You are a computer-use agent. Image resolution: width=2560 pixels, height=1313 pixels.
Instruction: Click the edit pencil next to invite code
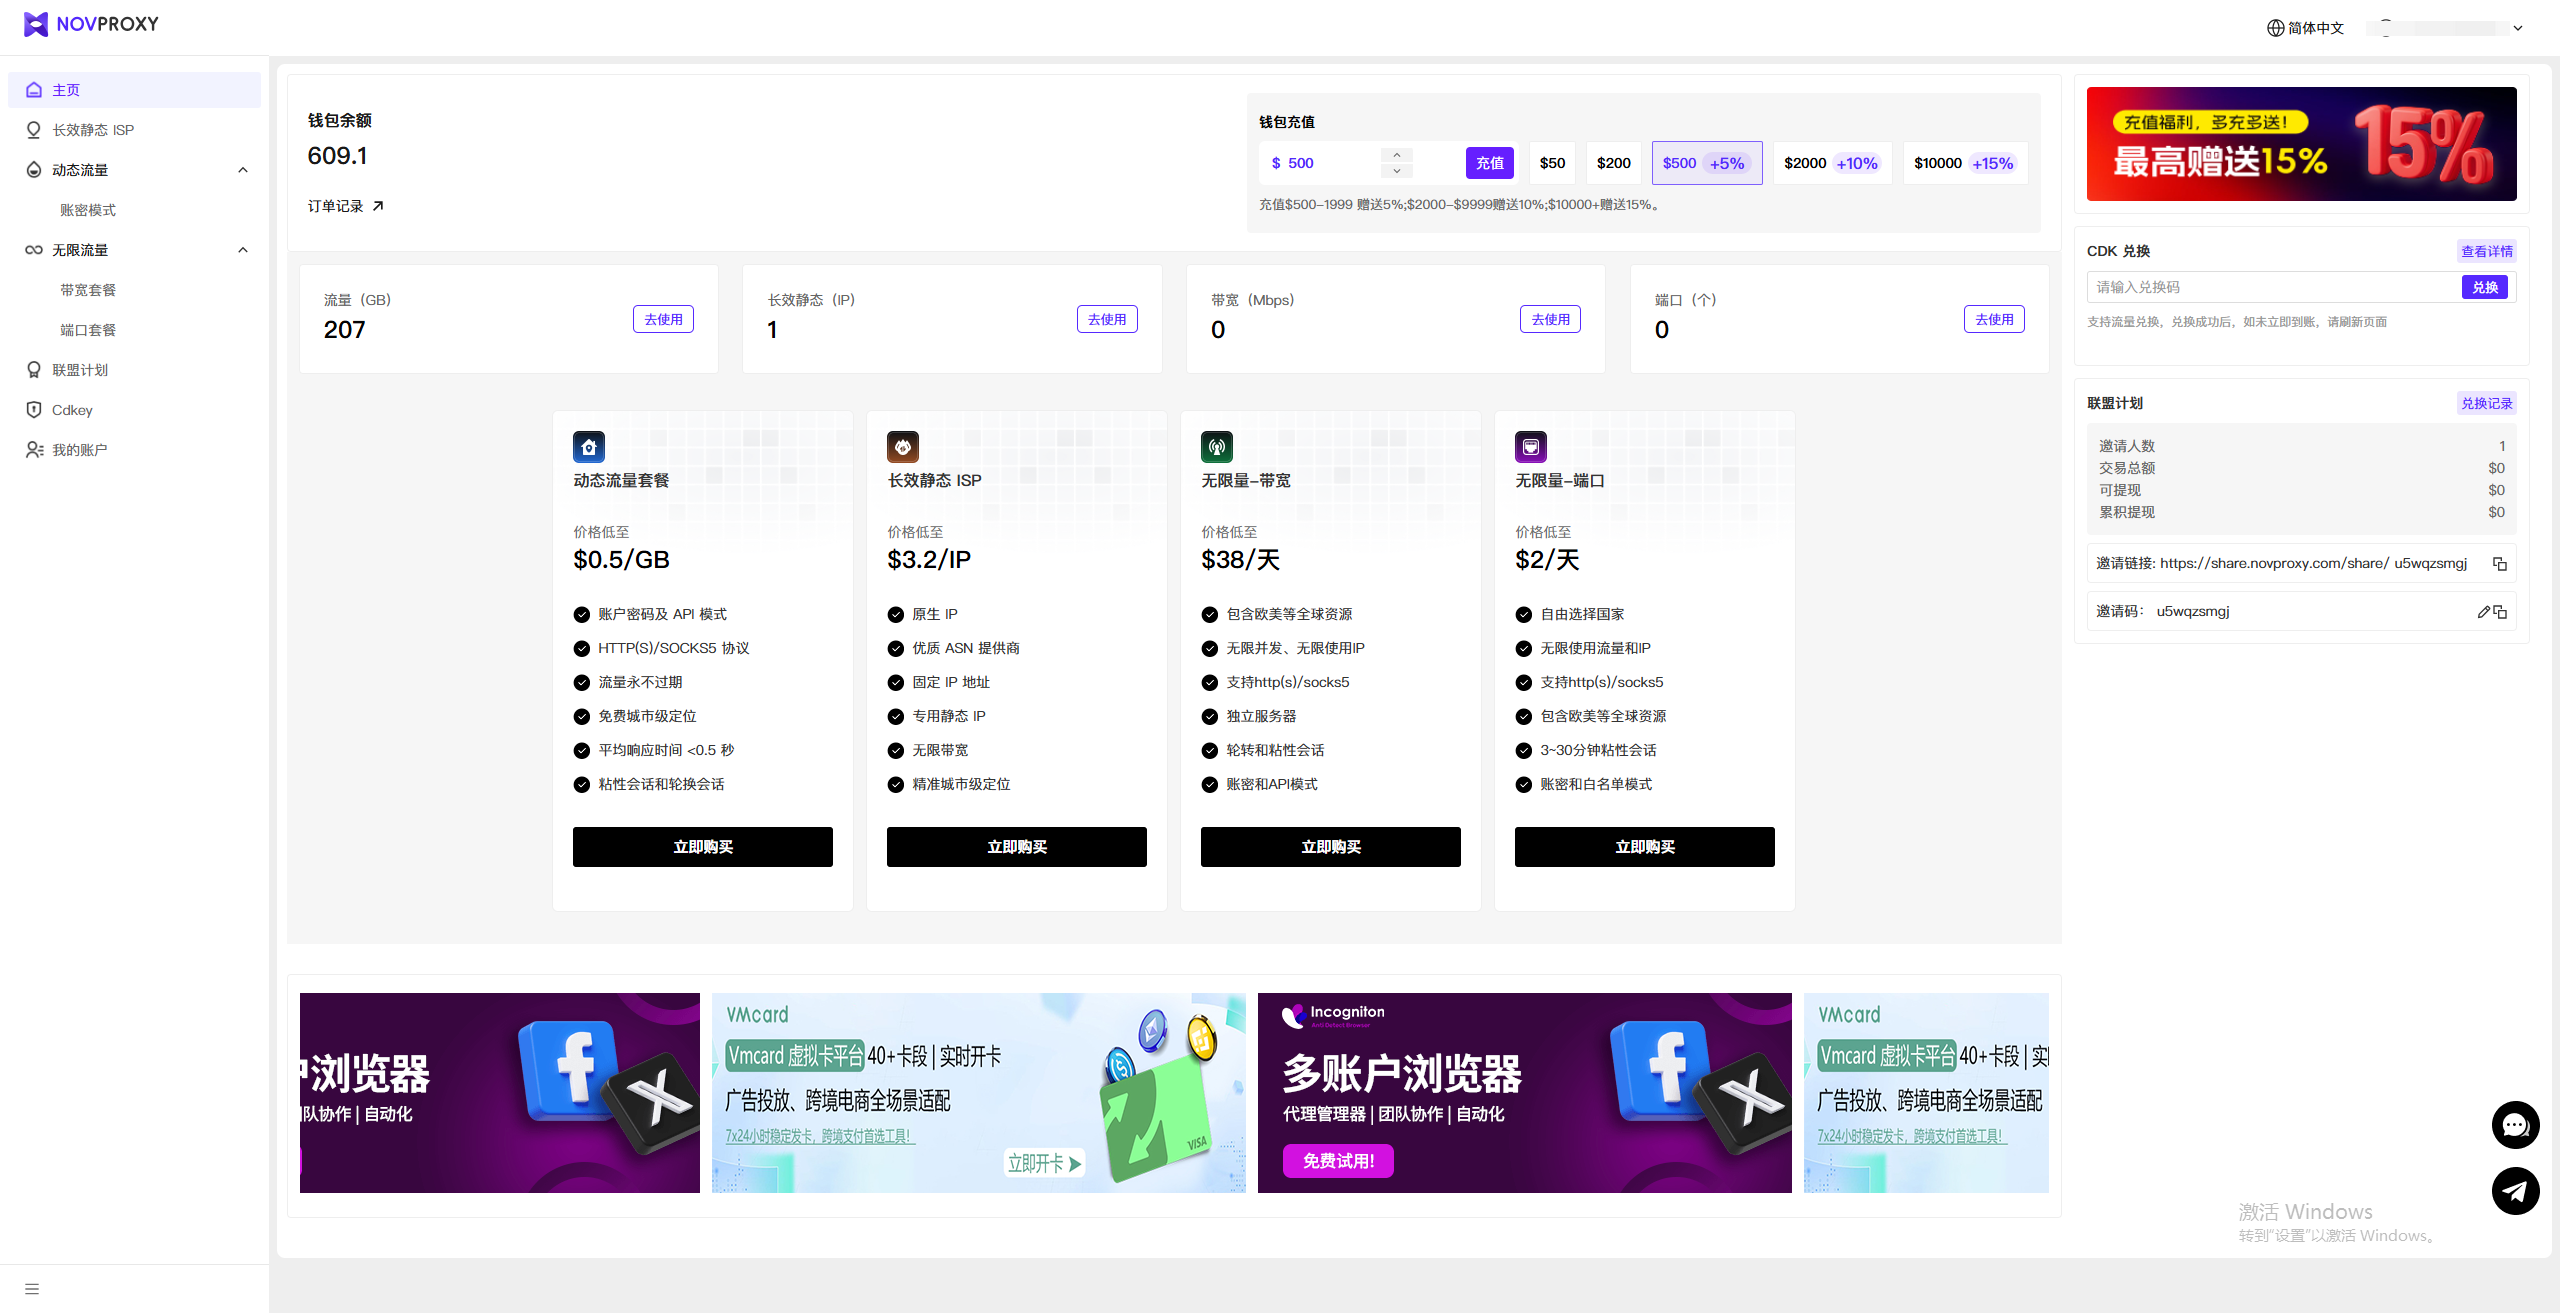[x=2483, y=612]
